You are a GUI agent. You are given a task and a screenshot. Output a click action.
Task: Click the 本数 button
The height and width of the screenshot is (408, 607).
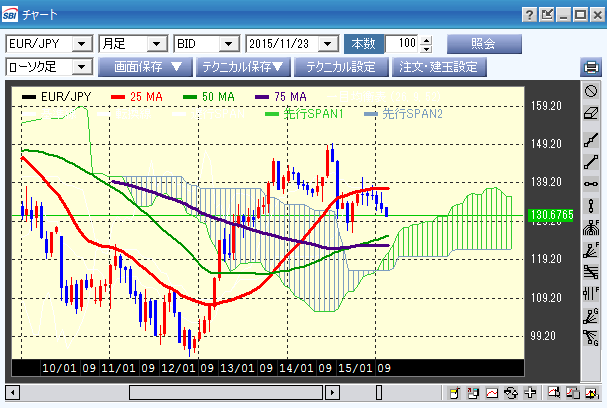(x=364, y=44)
